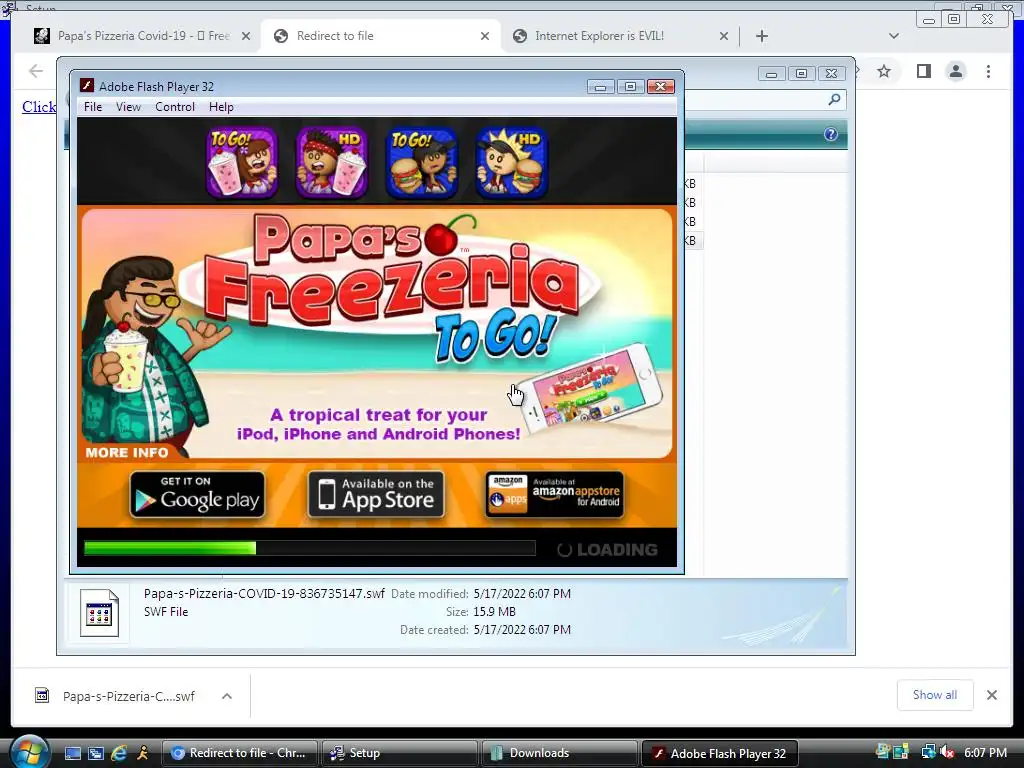
Task: Minimize the Adobe Flash Player window
Action: point(600,86)
